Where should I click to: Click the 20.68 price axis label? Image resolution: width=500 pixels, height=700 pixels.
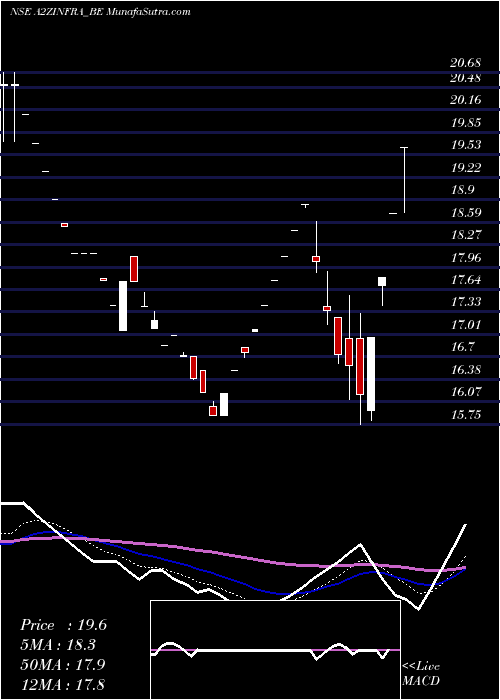point(465,64)
